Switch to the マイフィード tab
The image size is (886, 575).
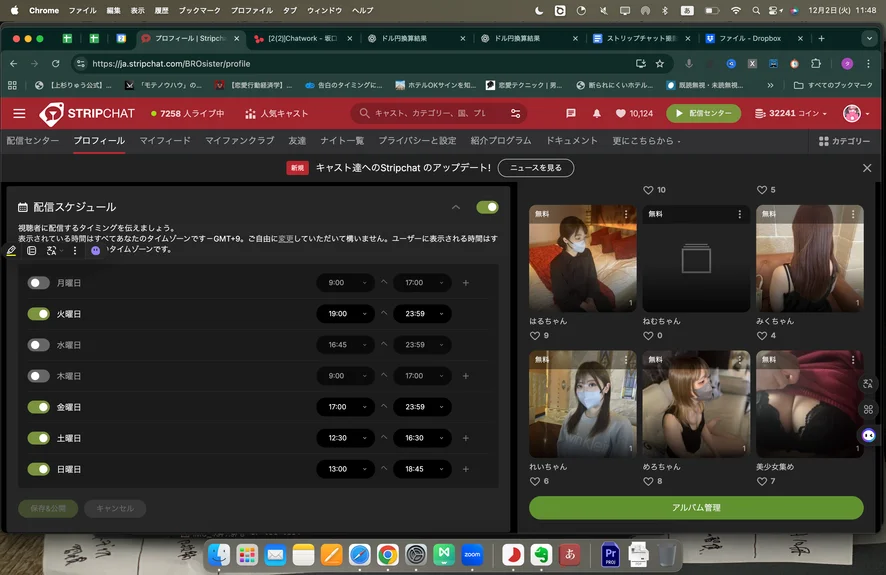pos(165,141)
